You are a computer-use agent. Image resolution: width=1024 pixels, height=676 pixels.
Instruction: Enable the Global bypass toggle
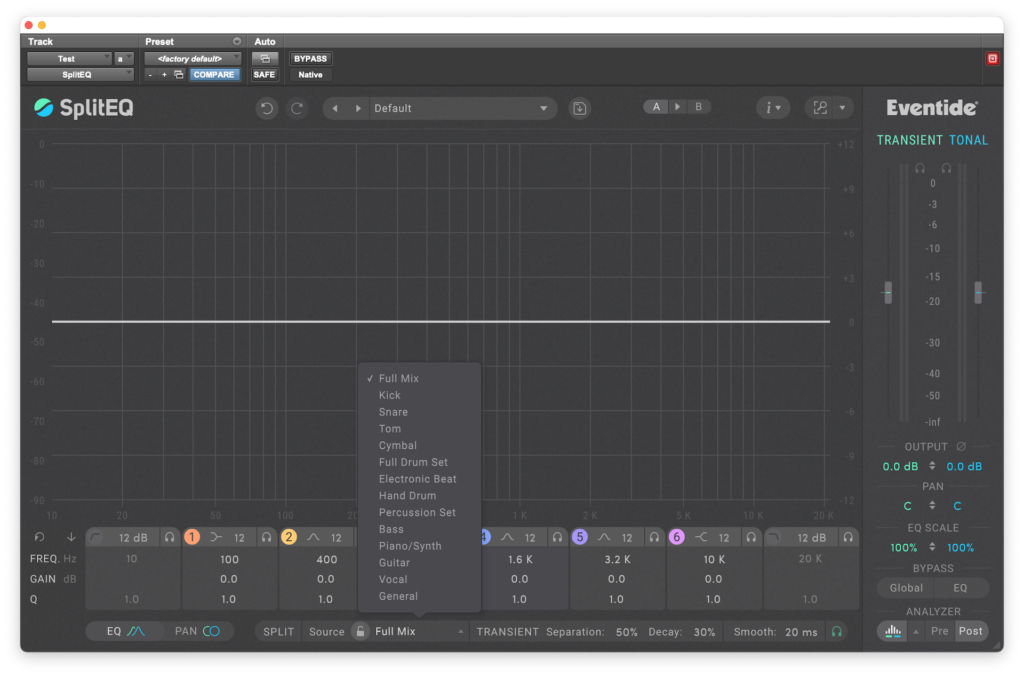[906, 588]
